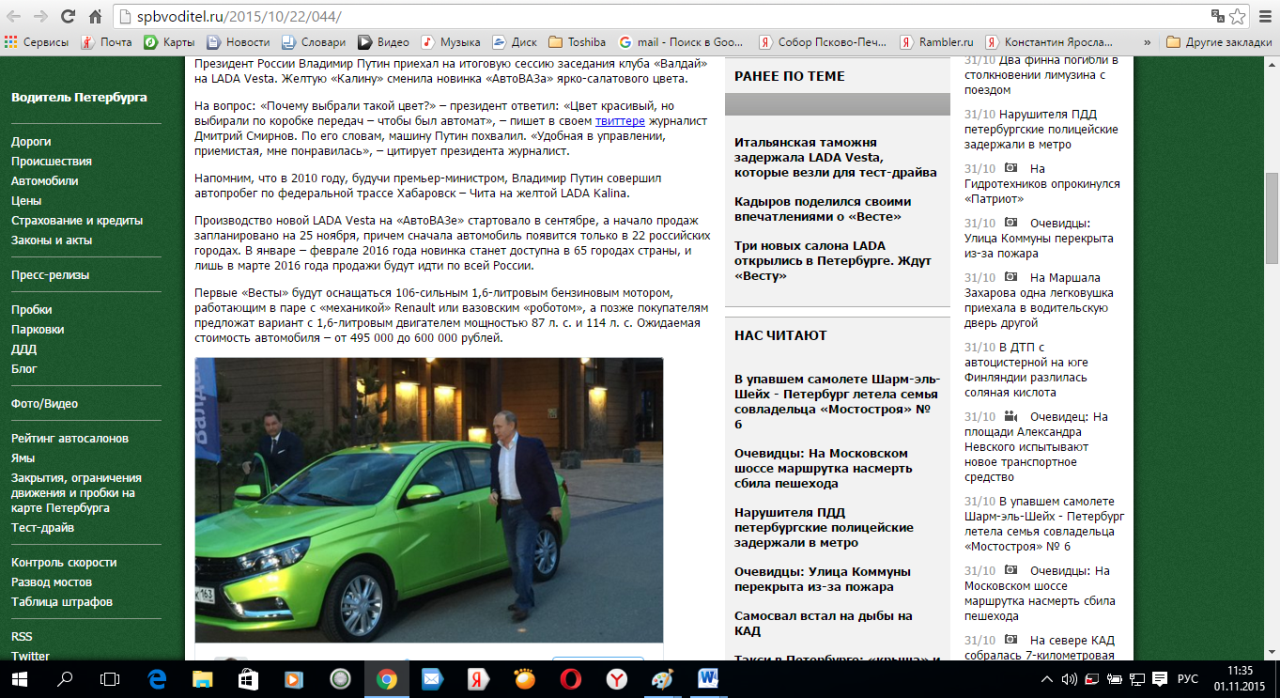The width and height of the screenshot is (1280, 698).
Task: Open the Пресс-релизы section
Action: point(50,275)
